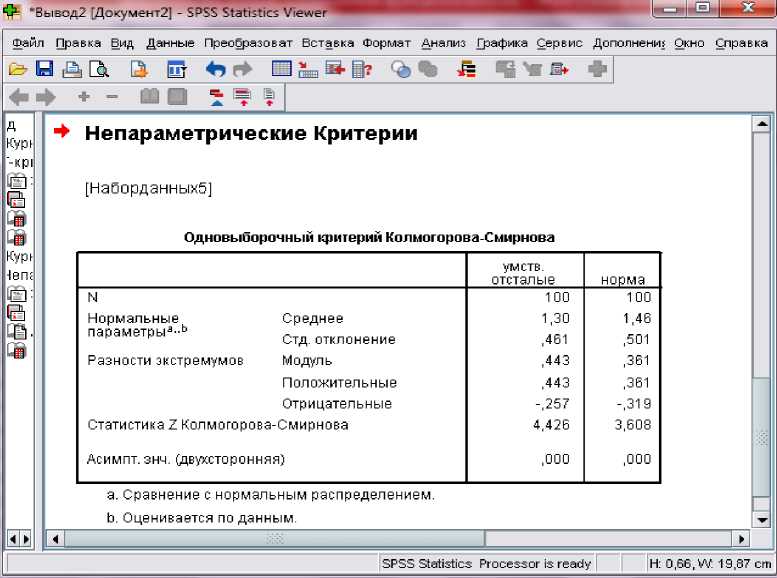Click the Go to Data grid icon
The height and width of the screenshot is (578, 777).
pyautogui.click(x=281, y=68)
